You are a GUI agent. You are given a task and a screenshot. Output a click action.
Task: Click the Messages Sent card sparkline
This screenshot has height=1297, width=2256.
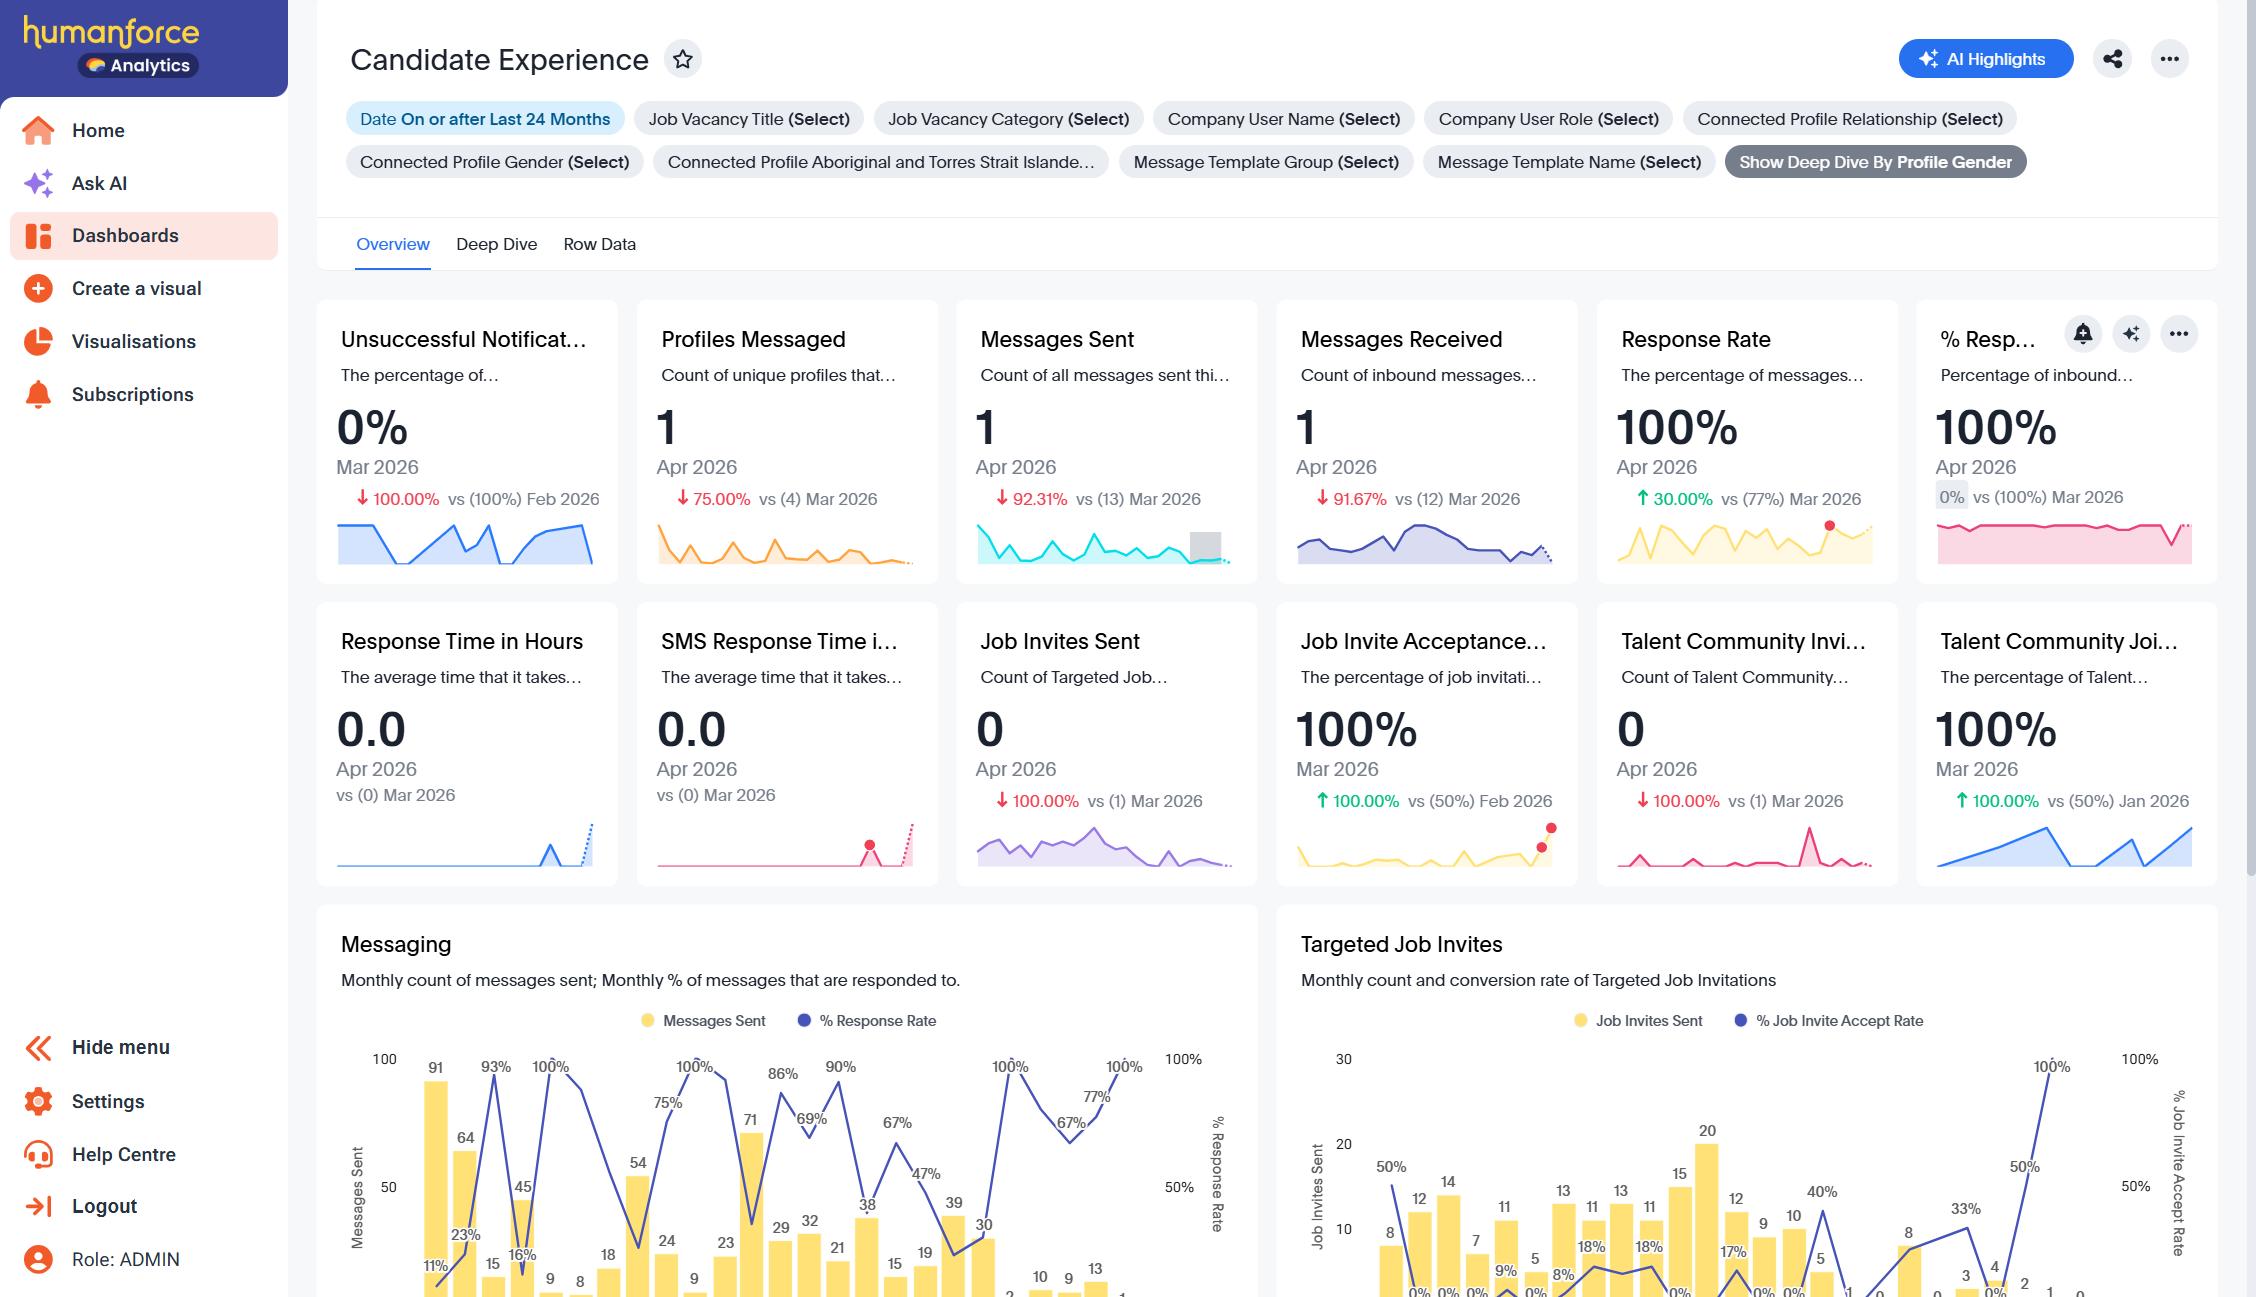click(x=1104, y=543)
